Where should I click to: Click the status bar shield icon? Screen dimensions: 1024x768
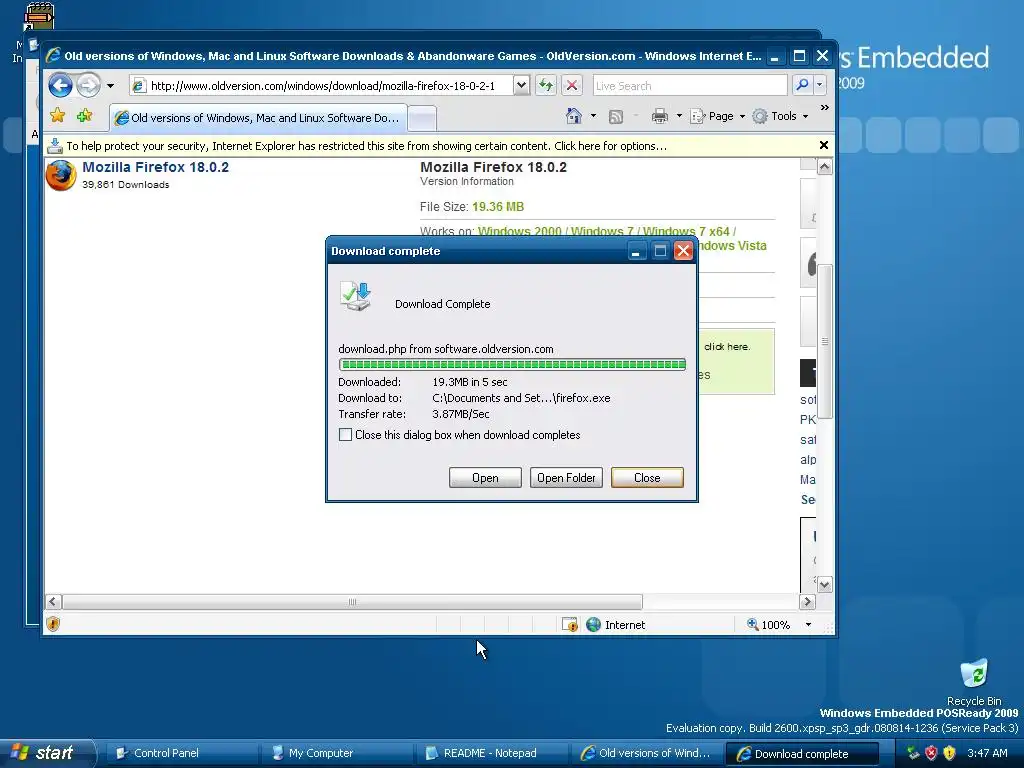[53, 624]
